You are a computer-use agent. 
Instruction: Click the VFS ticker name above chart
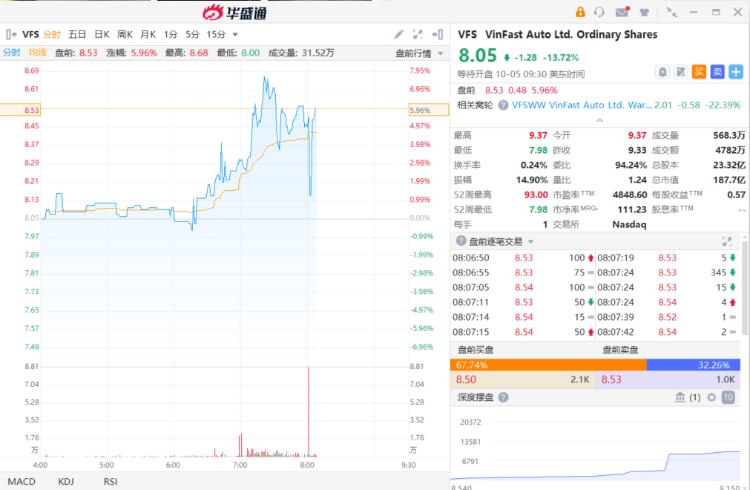click(x=31, y=34)
